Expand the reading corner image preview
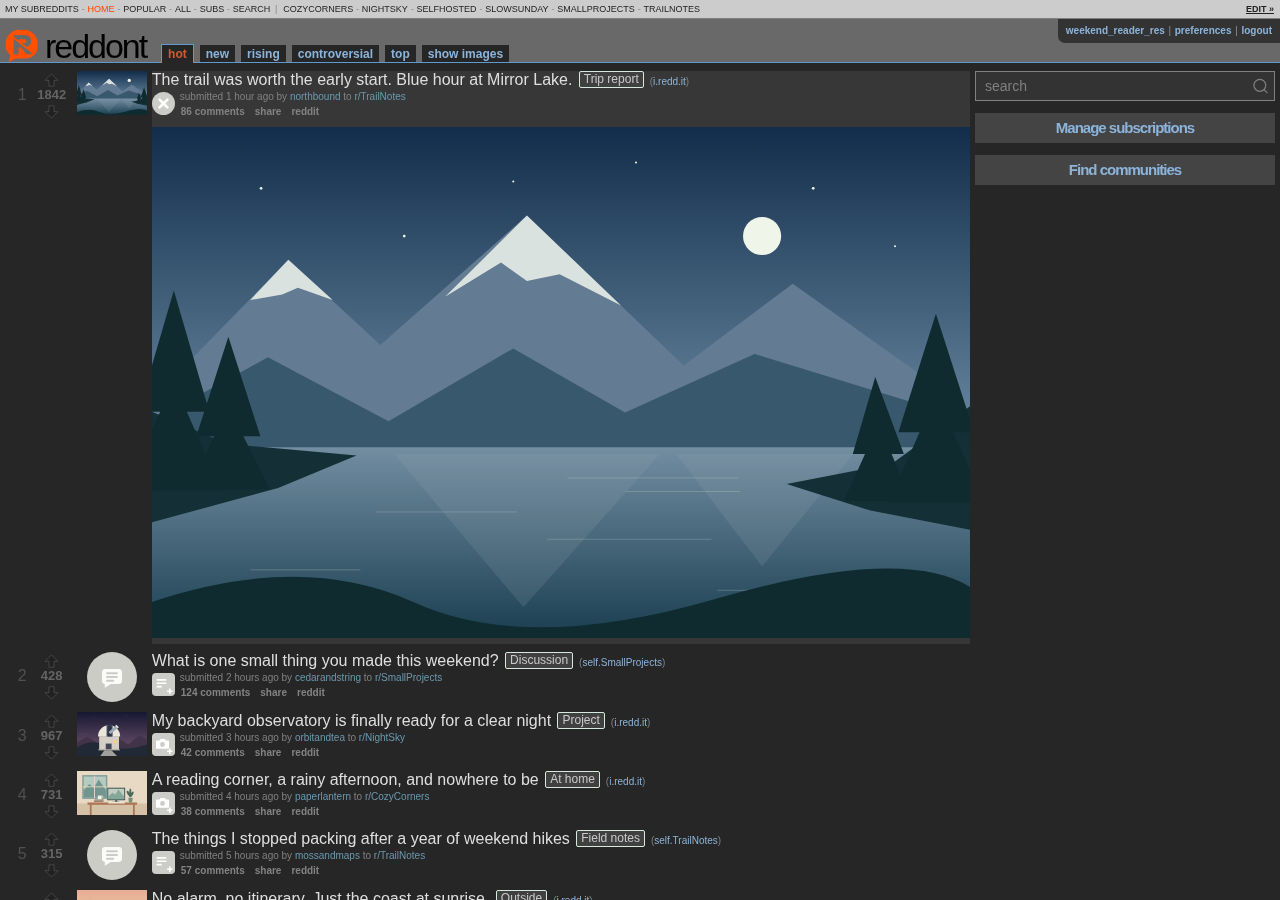The image size is (1280, 900). [x=163, y=803]
